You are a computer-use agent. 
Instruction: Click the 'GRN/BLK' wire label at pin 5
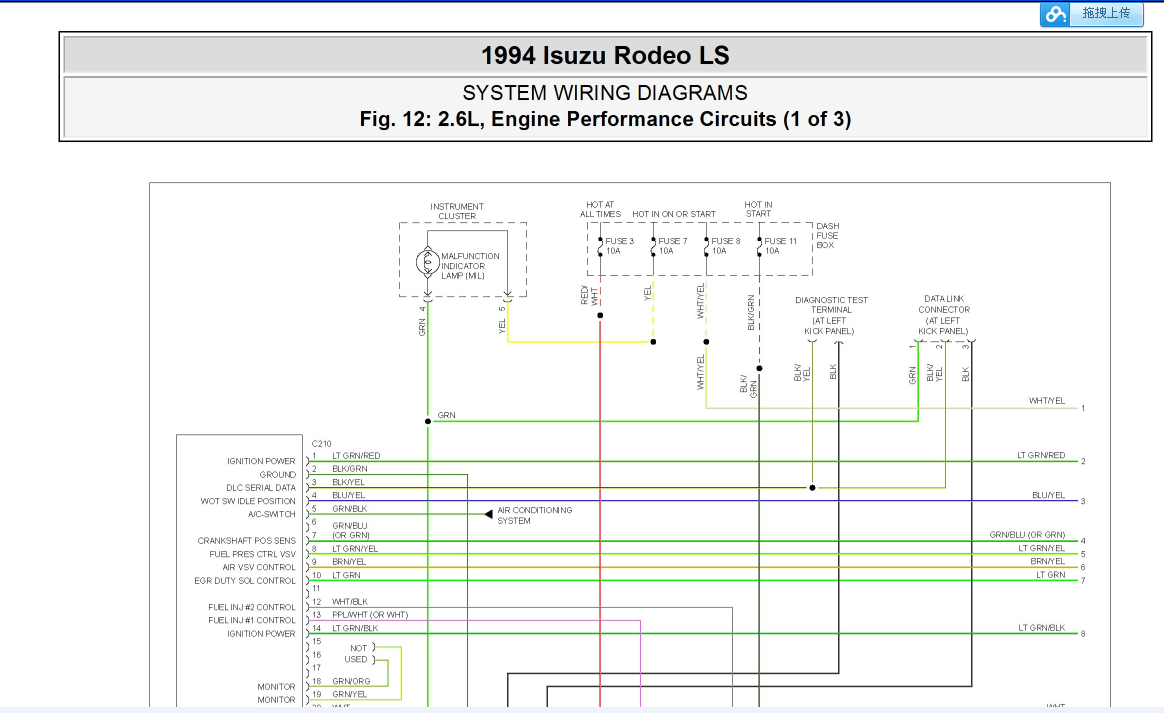click(350, 509)
